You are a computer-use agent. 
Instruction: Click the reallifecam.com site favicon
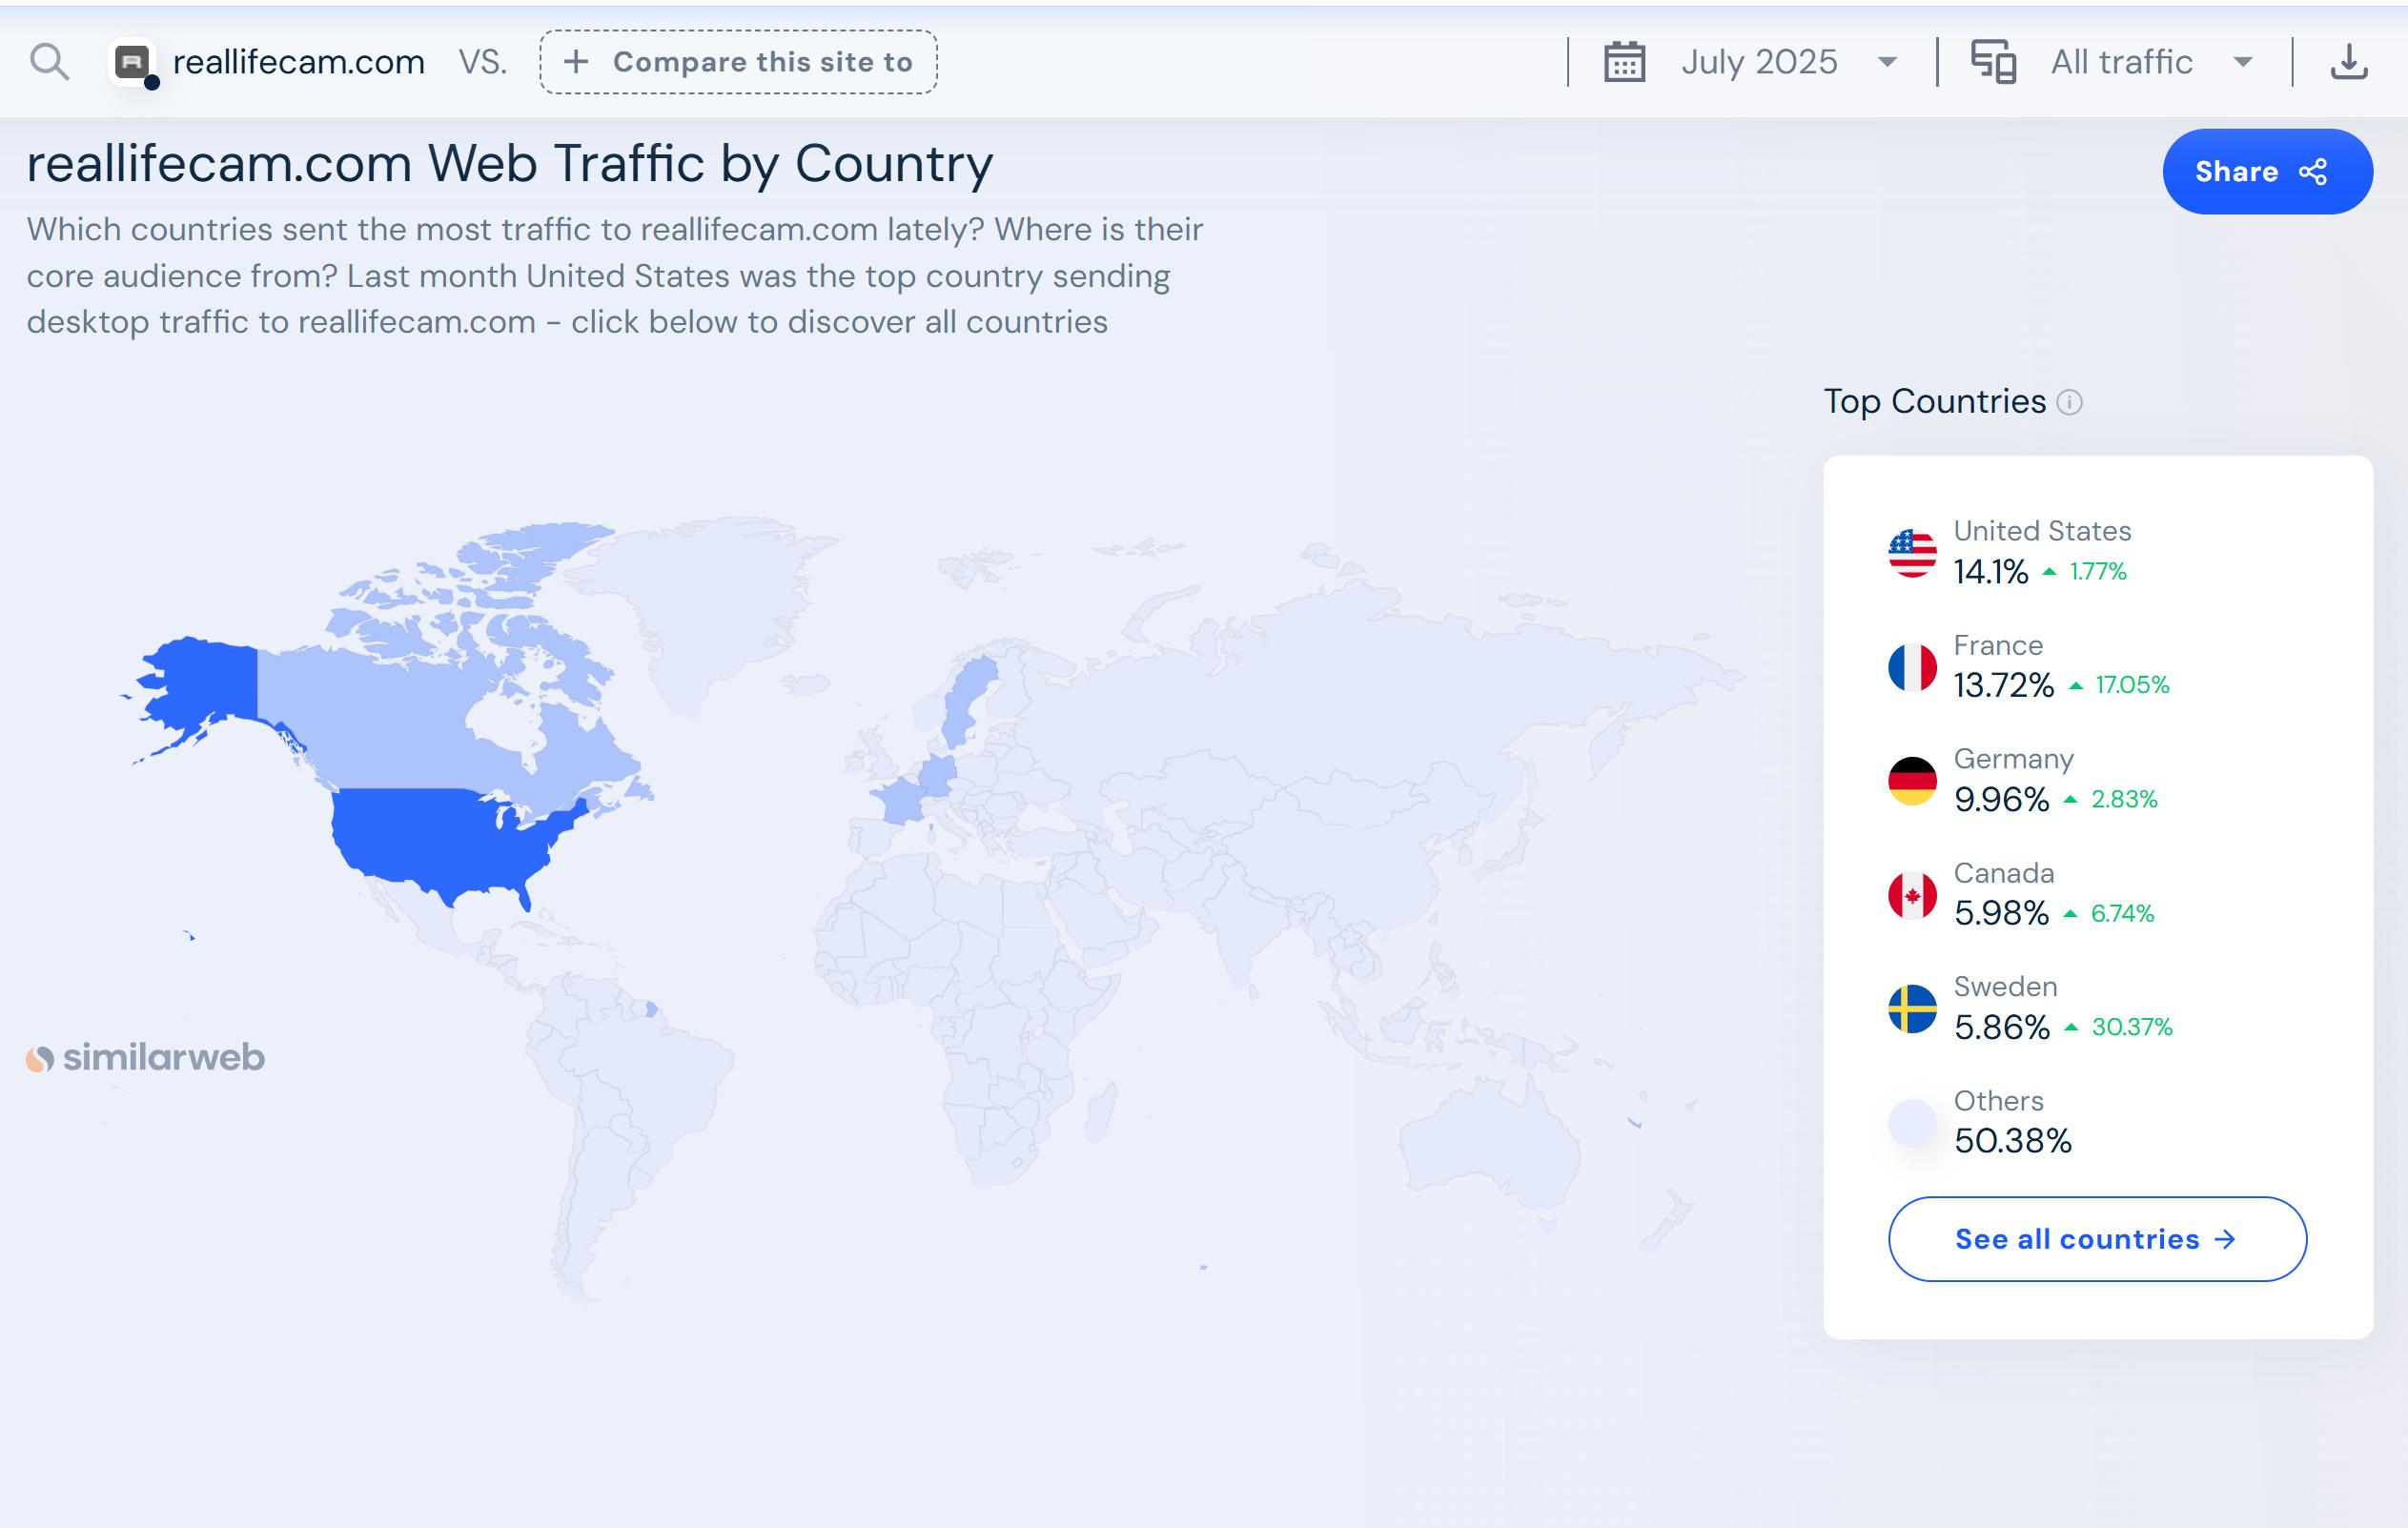[x=133, y=63]
